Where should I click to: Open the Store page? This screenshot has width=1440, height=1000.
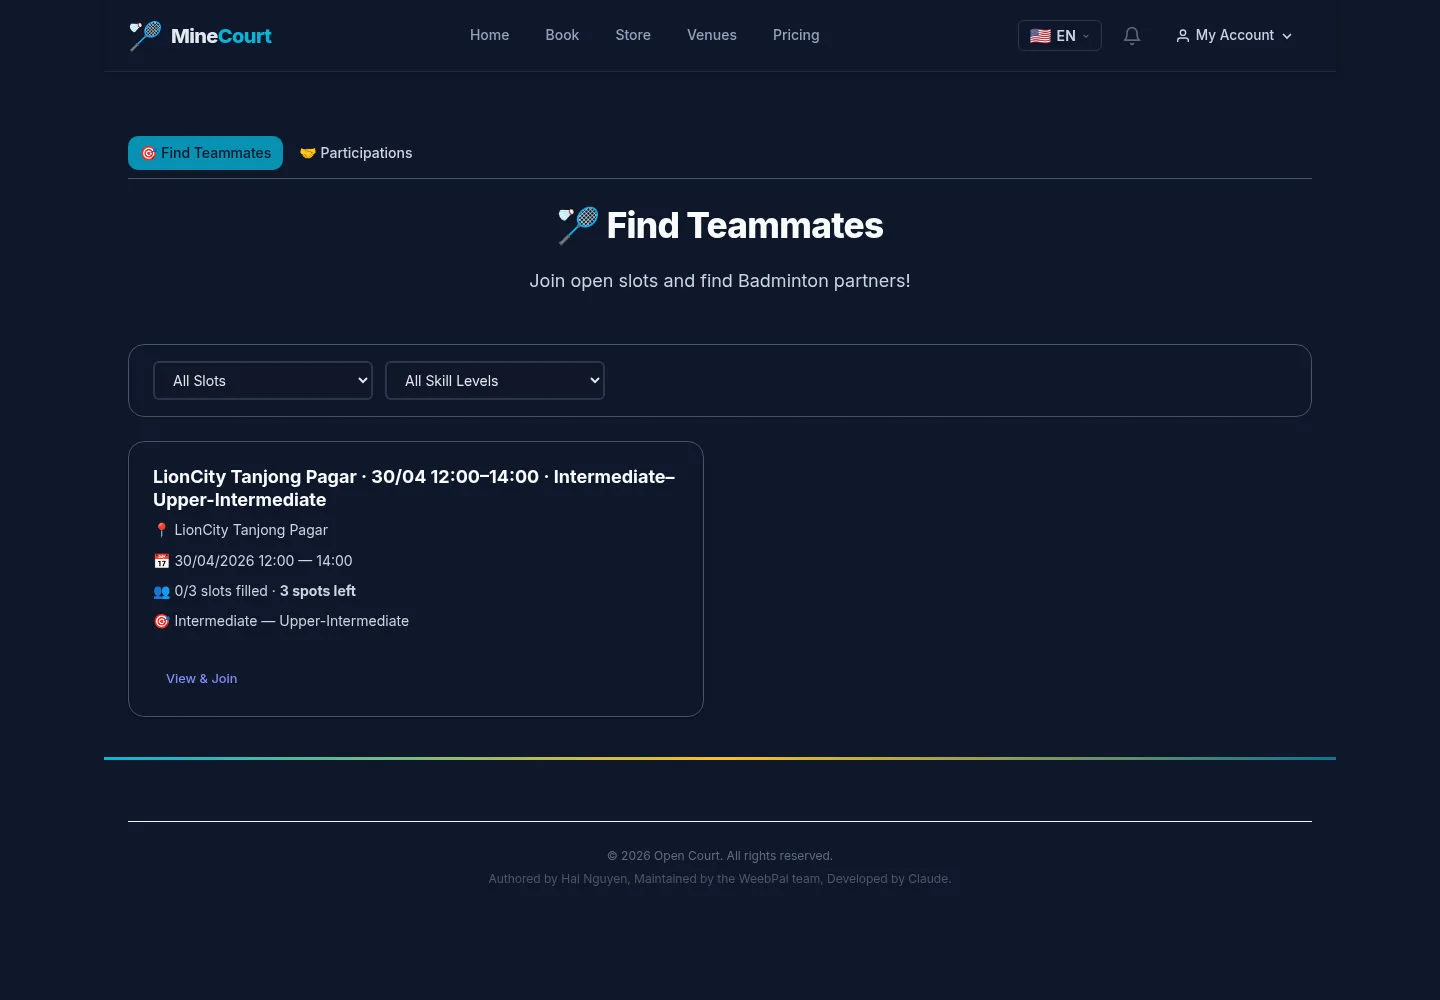[x=633, y=35]
